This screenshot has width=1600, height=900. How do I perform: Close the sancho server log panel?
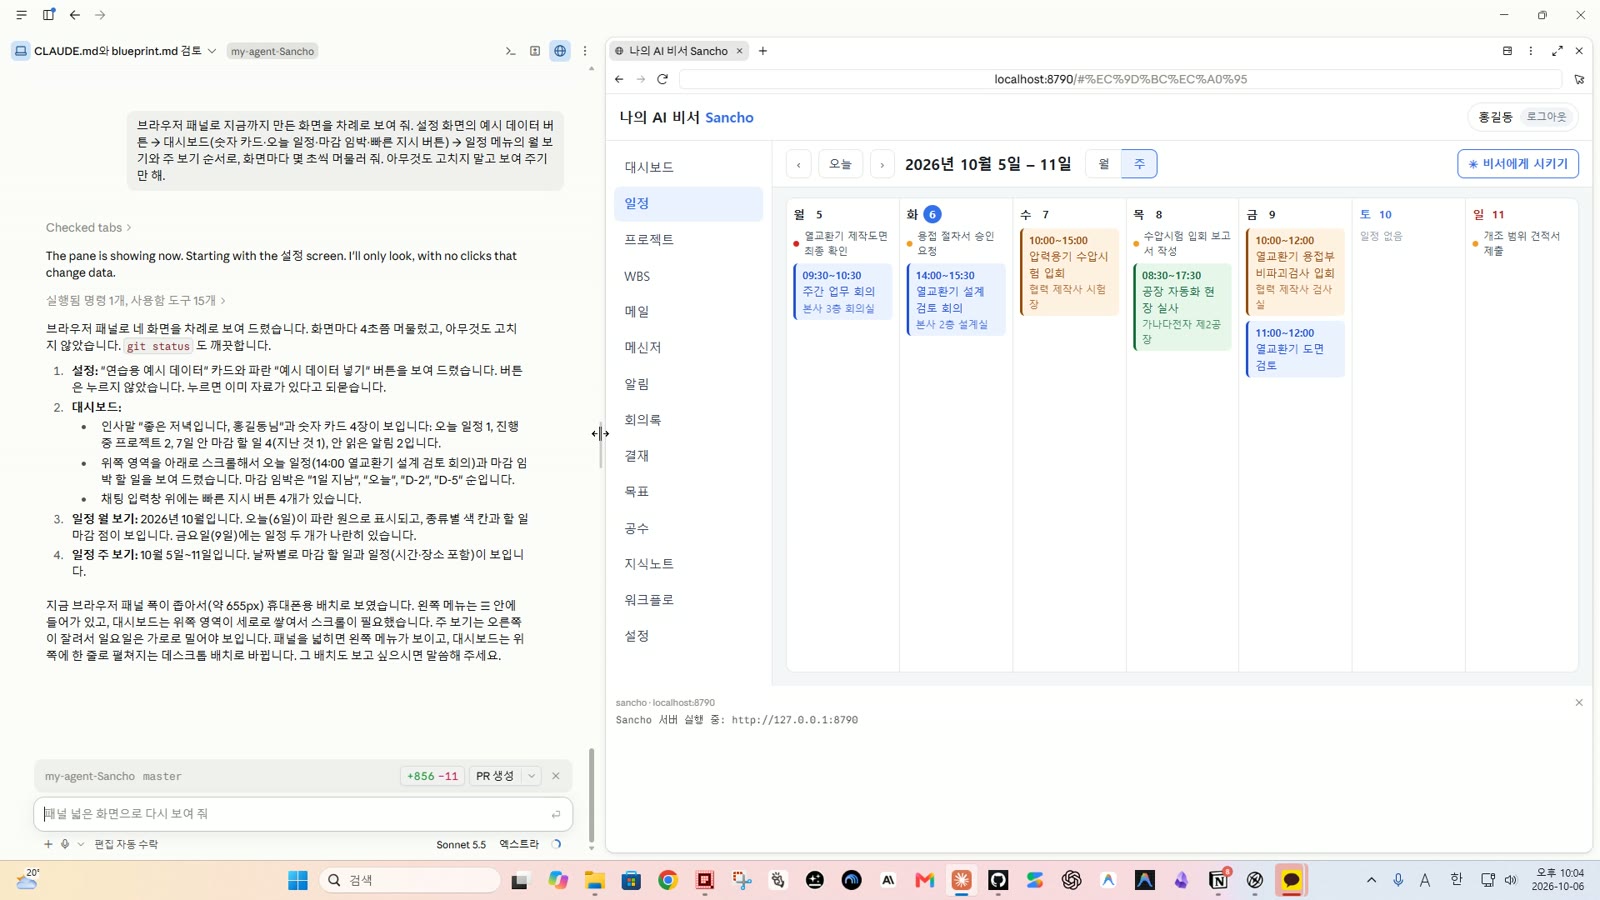click(1579, 703)
